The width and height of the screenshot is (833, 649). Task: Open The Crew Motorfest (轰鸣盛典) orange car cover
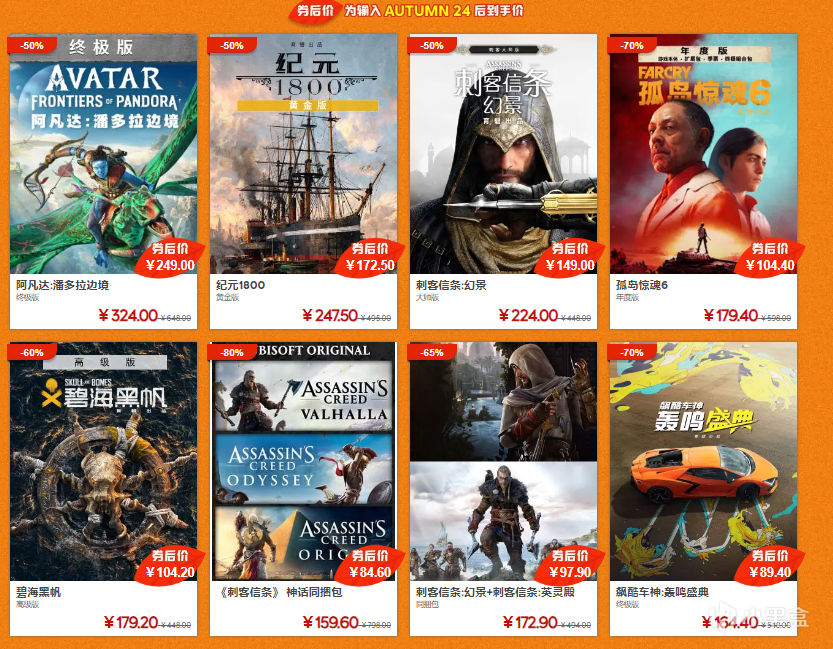tap(703, 461)
